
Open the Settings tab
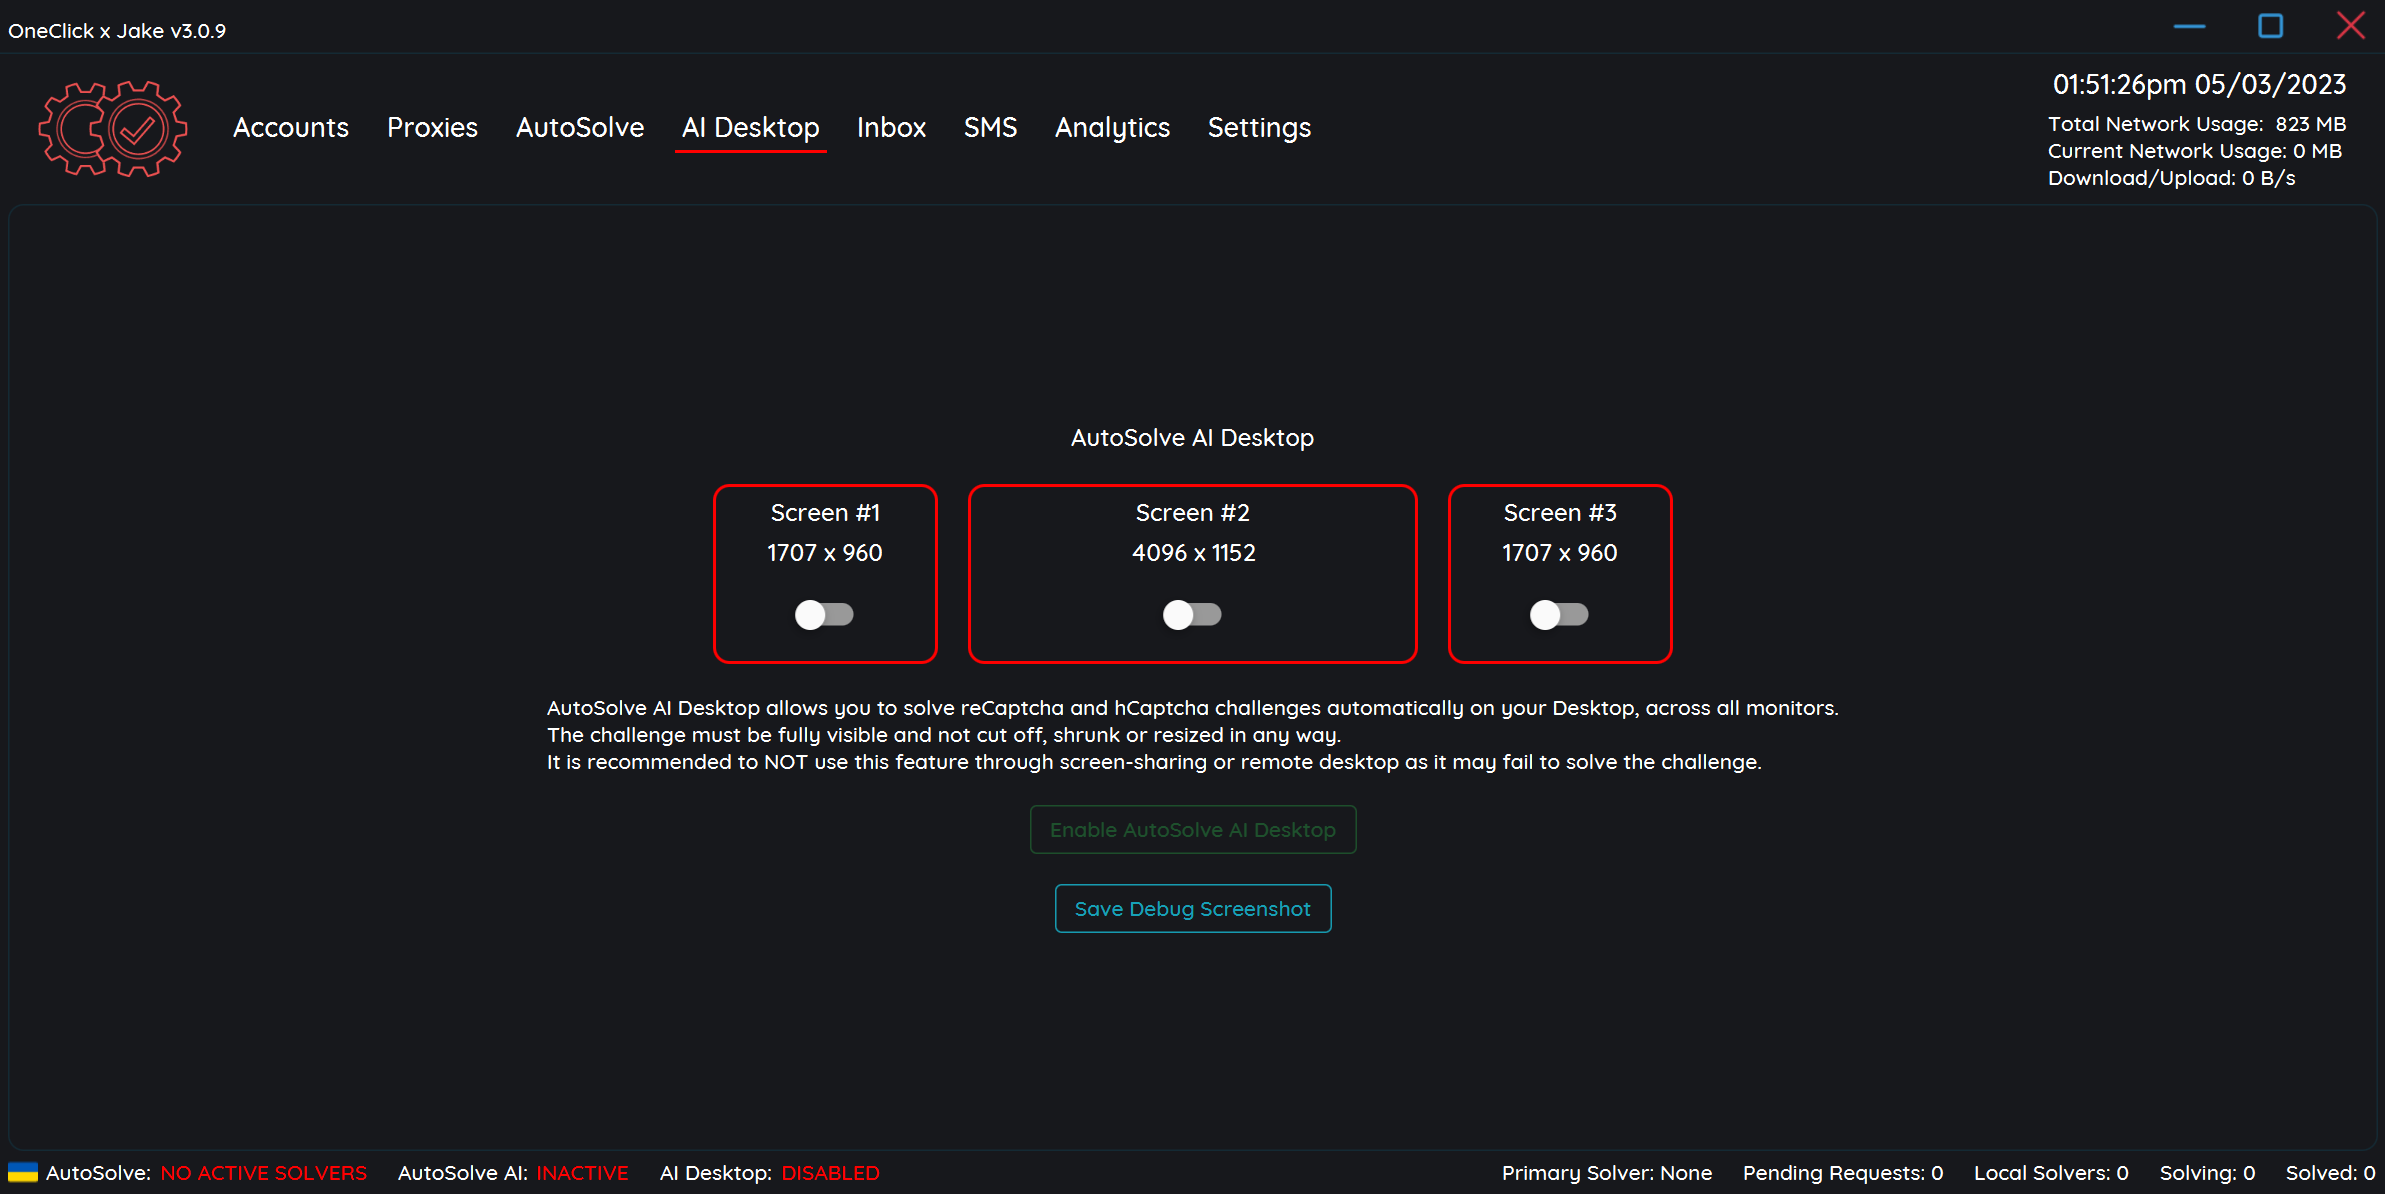click(x=1259, y=128)
